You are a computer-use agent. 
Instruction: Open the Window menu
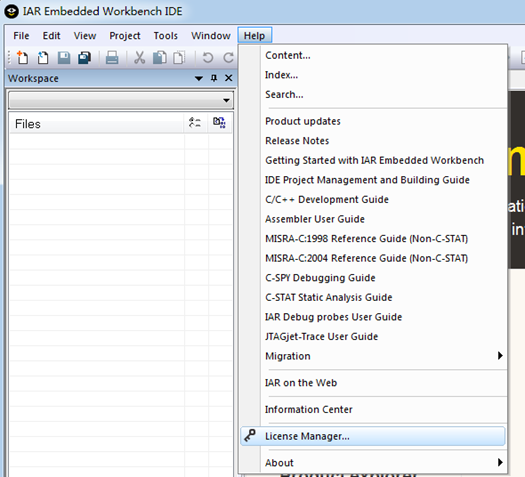[211, 36]
